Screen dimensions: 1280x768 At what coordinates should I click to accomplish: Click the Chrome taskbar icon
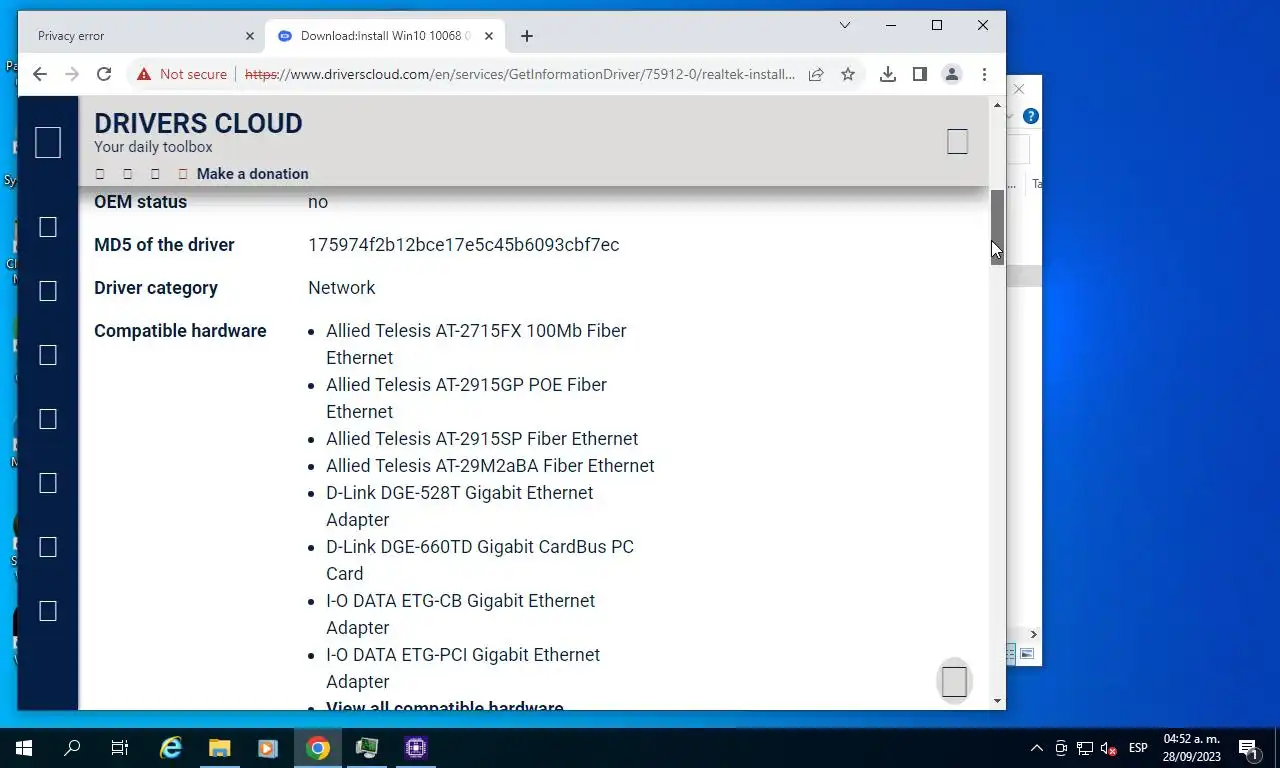pos(318,748)
